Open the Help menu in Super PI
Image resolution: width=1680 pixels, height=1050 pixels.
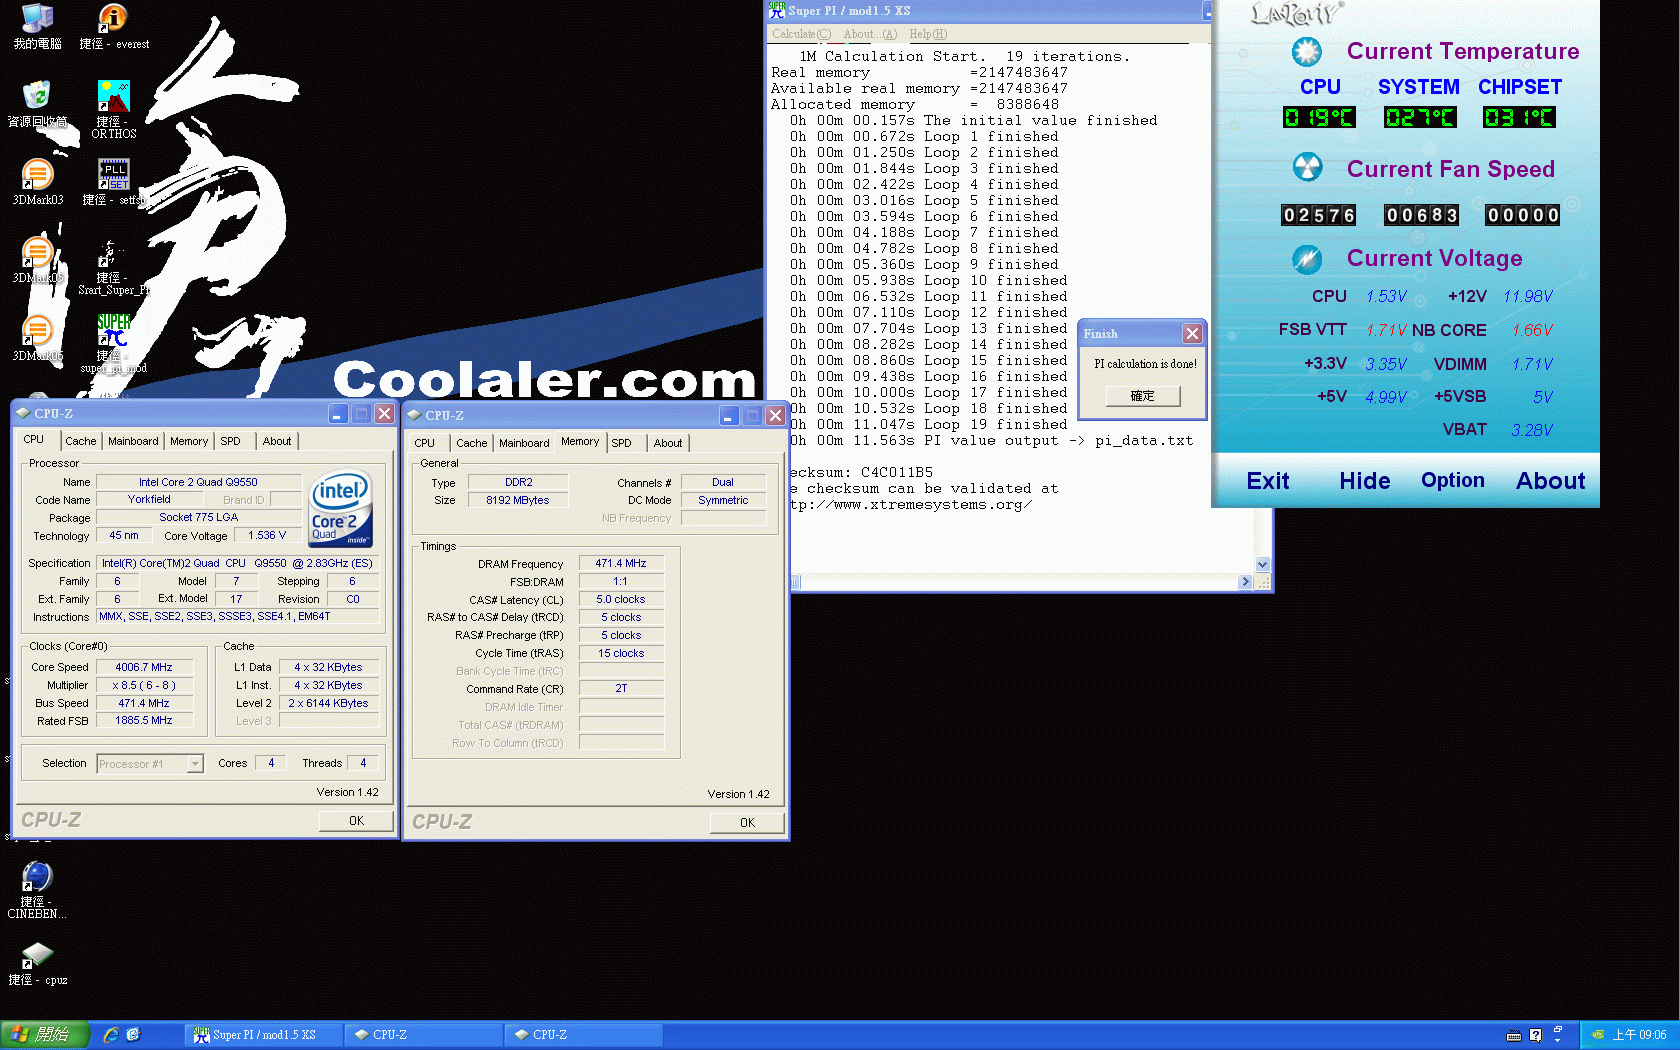point(928,34)
